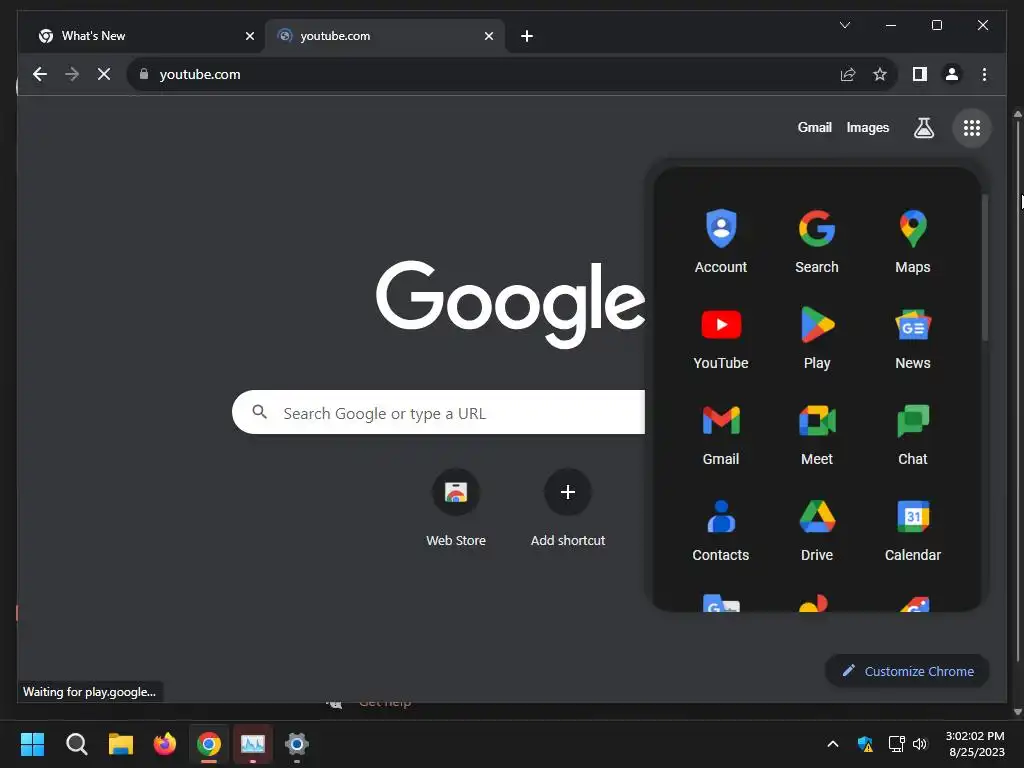
Task: Click Customize Chrome button
Action: click(x=907, y=671)
